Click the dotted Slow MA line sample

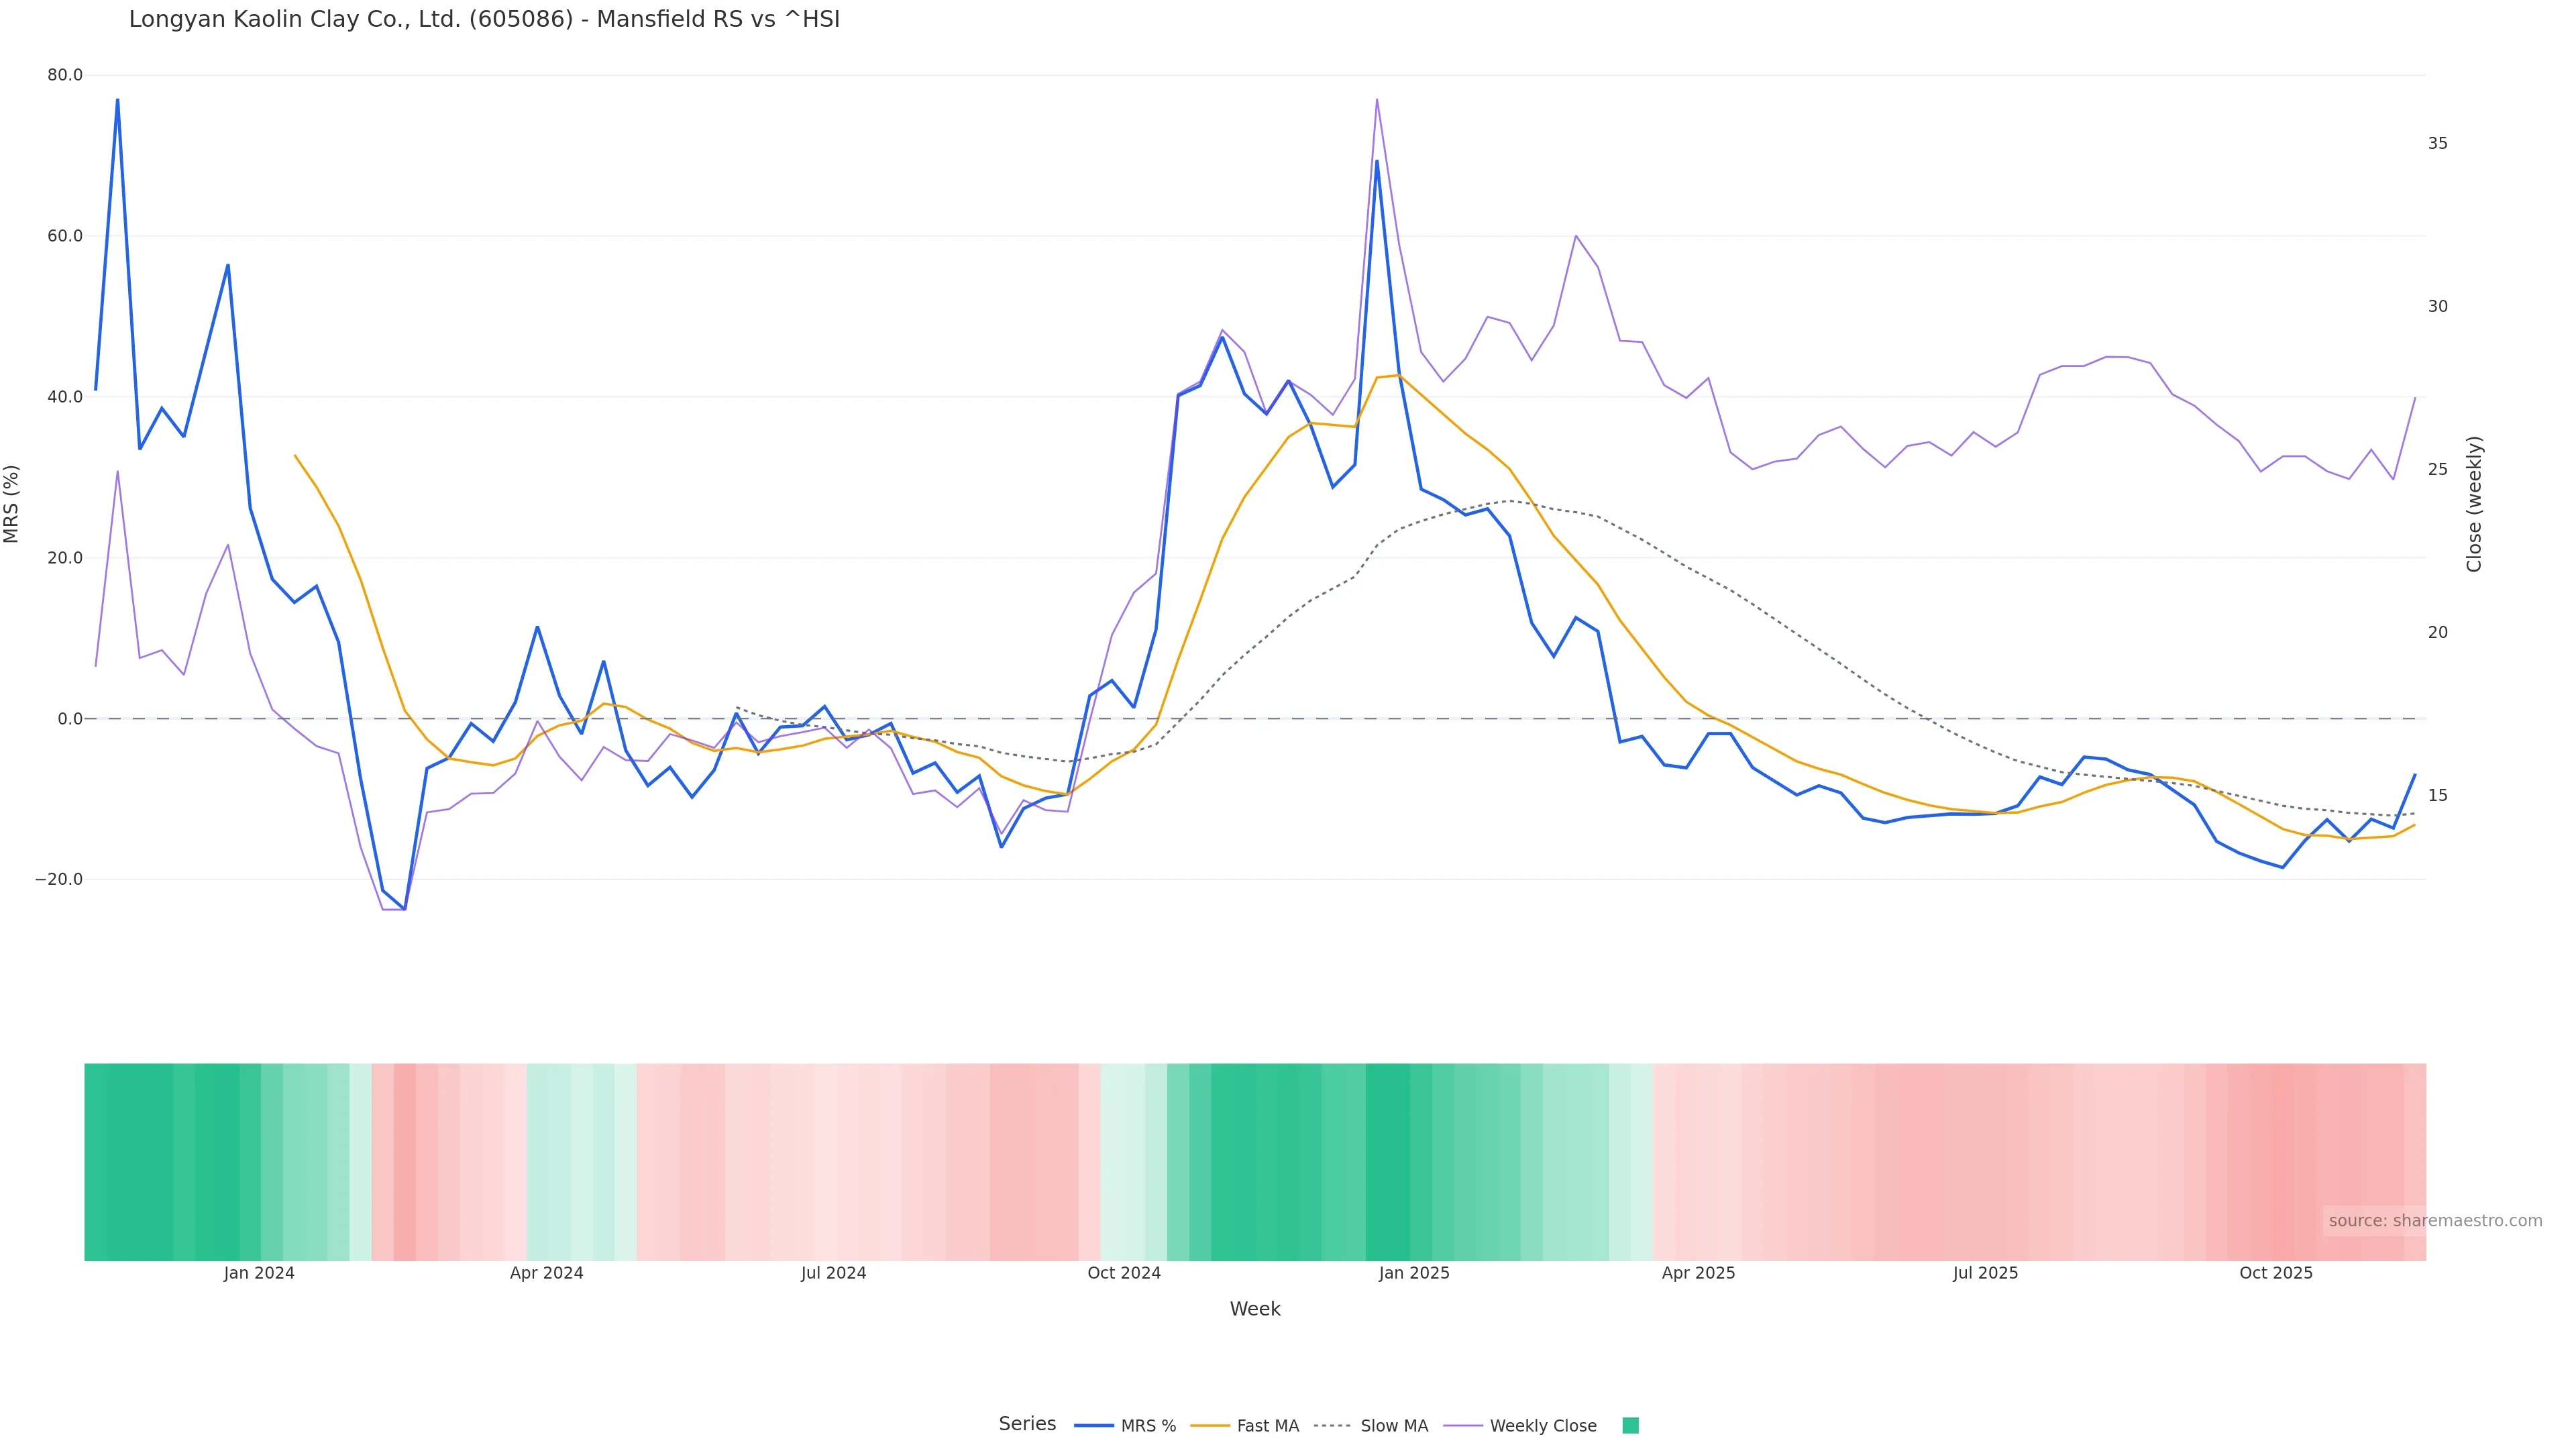click(x=1332, y=1426)
